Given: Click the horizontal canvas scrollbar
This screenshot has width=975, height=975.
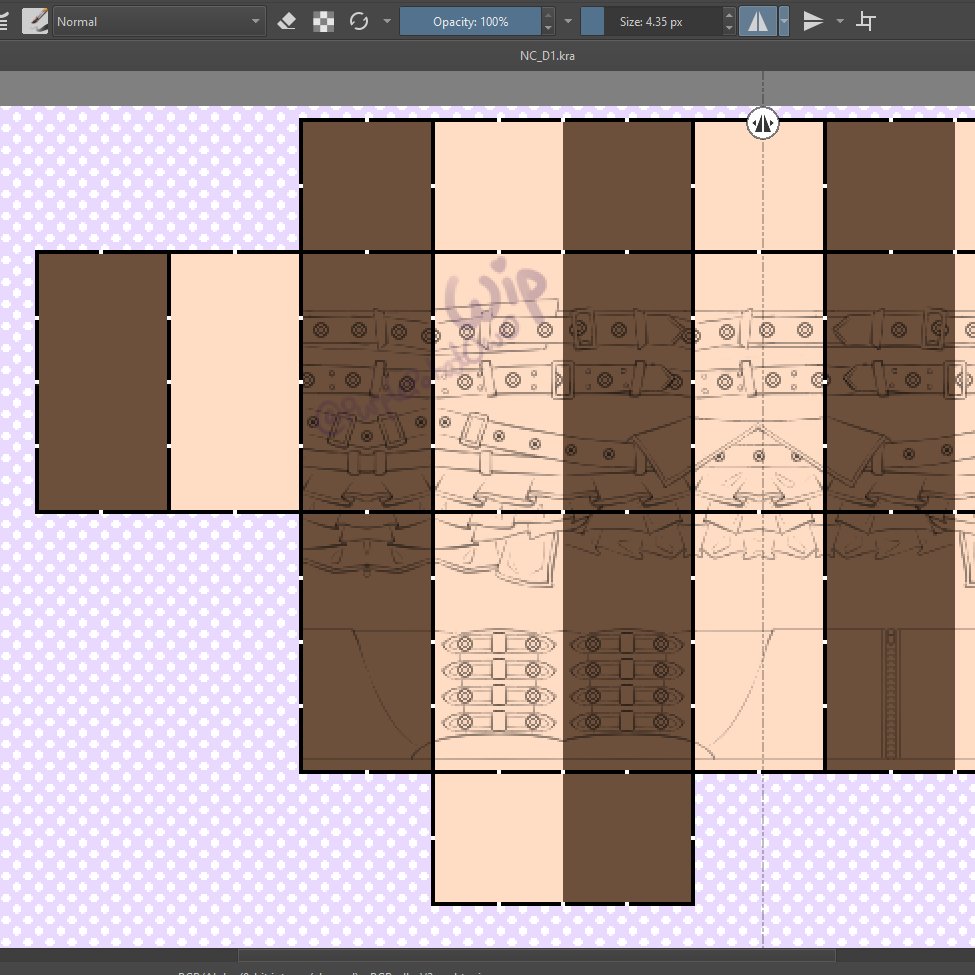Looking at the screenshot, I should 537,954.
